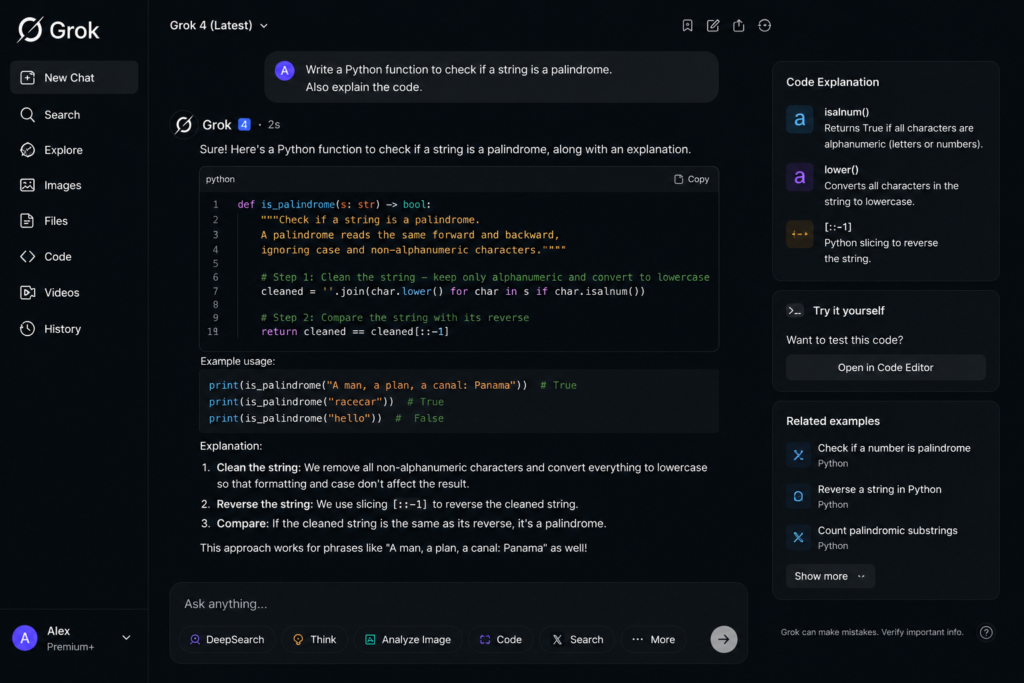Viewport: 1024px width, 683px height.
Task: Click the blue 4 badge next to Grok
Action: (x=244, y=124)
